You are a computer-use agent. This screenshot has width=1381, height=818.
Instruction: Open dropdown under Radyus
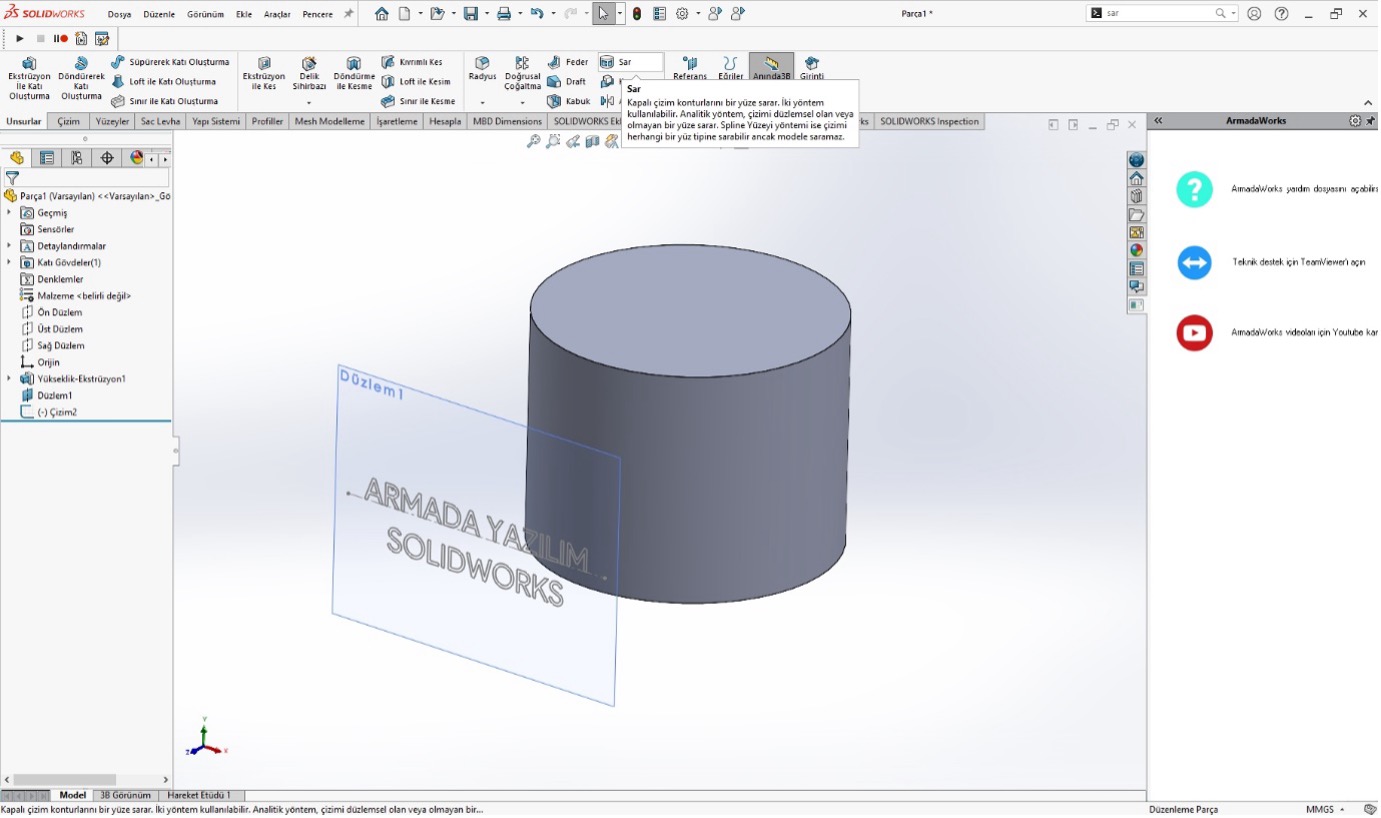[x=482, y=103]
